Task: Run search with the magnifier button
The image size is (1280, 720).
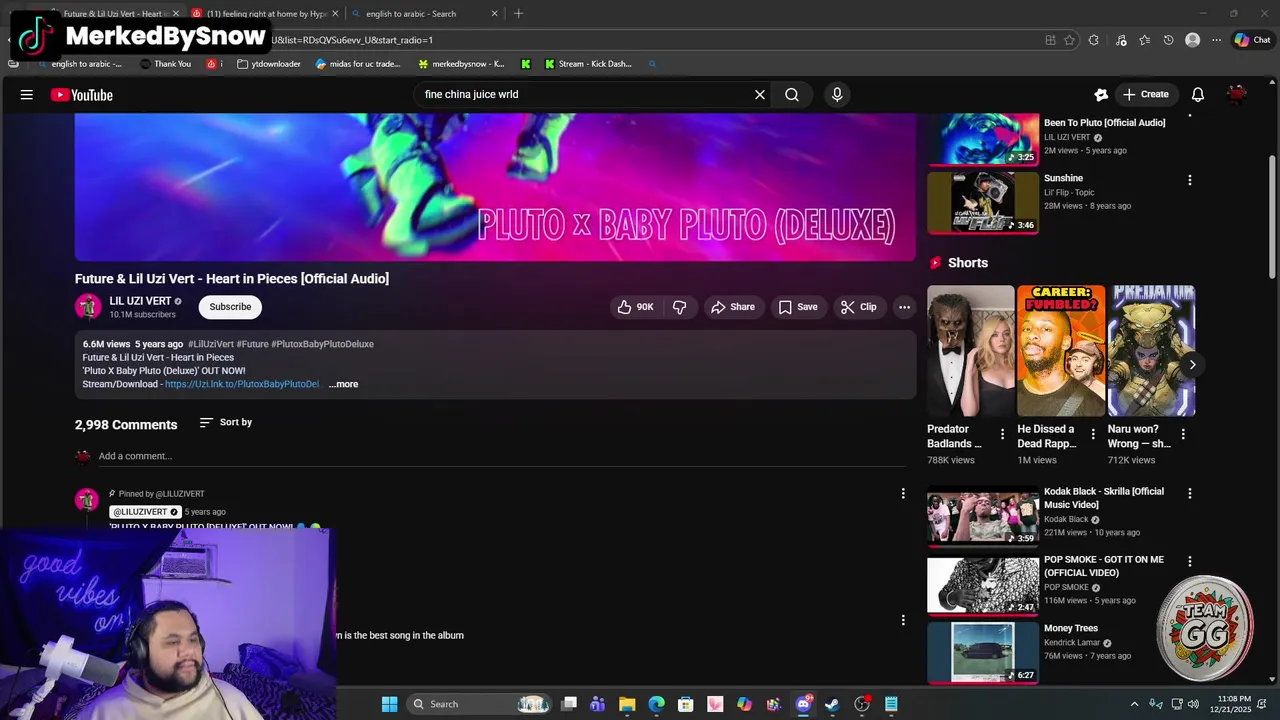Action: [x=792, y=95]
